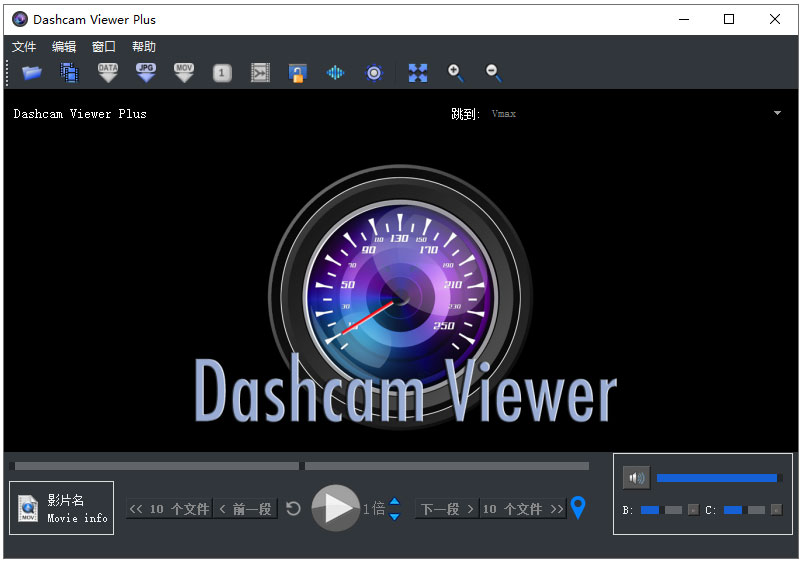Jump forward with '10 个文件 >>' button
Screen dimensions: 804x563
(x=523, y=509)
